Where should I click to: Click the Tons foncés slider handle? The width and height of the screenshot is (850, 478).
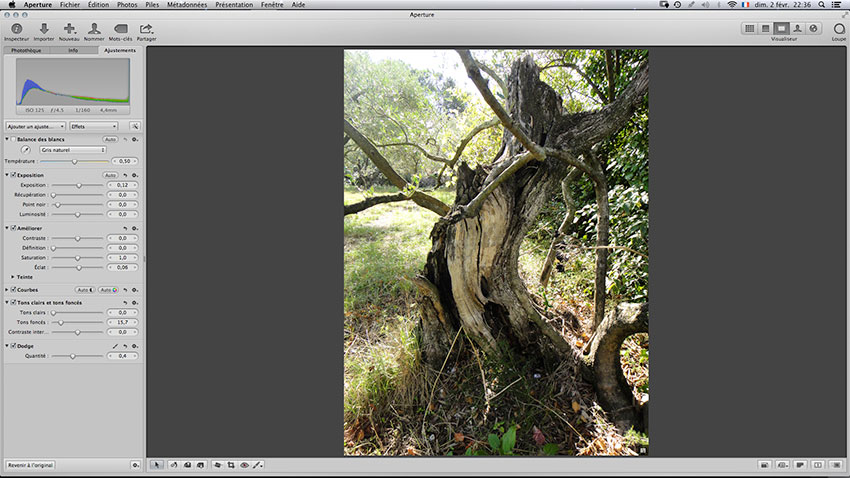pyautogui.click(x=61, y=322)
